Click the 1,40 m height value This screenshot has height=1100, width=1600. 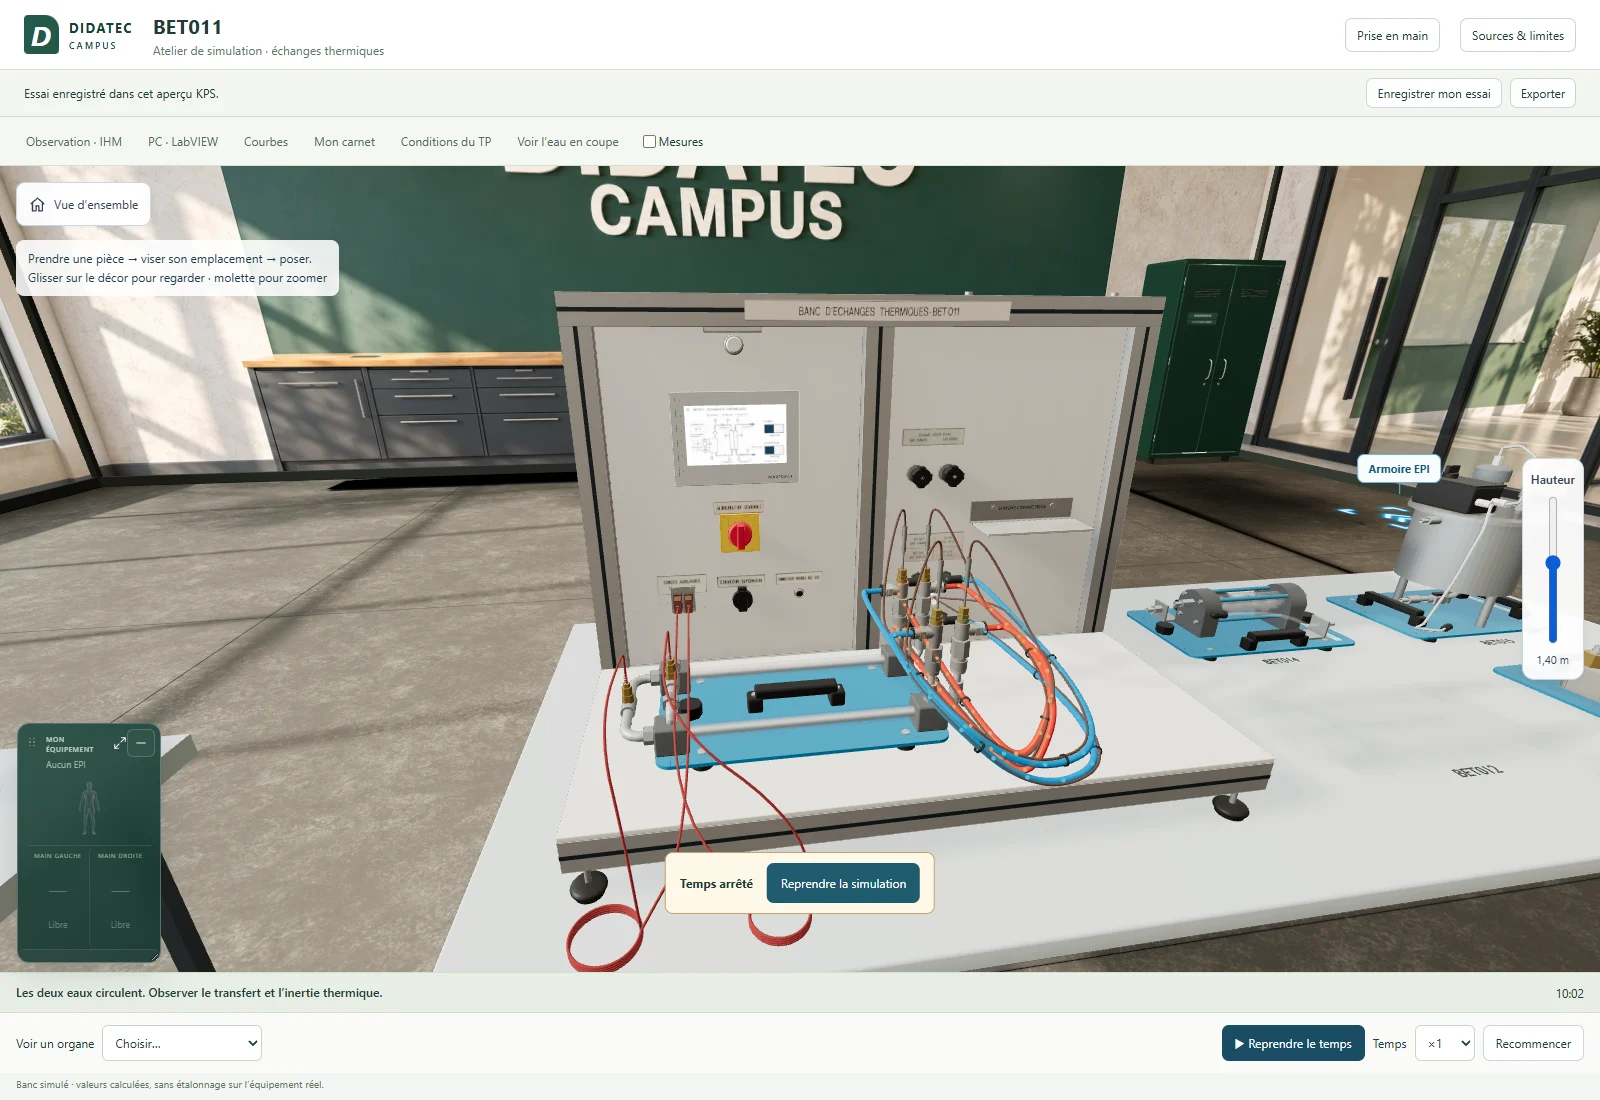point(1552,660)
